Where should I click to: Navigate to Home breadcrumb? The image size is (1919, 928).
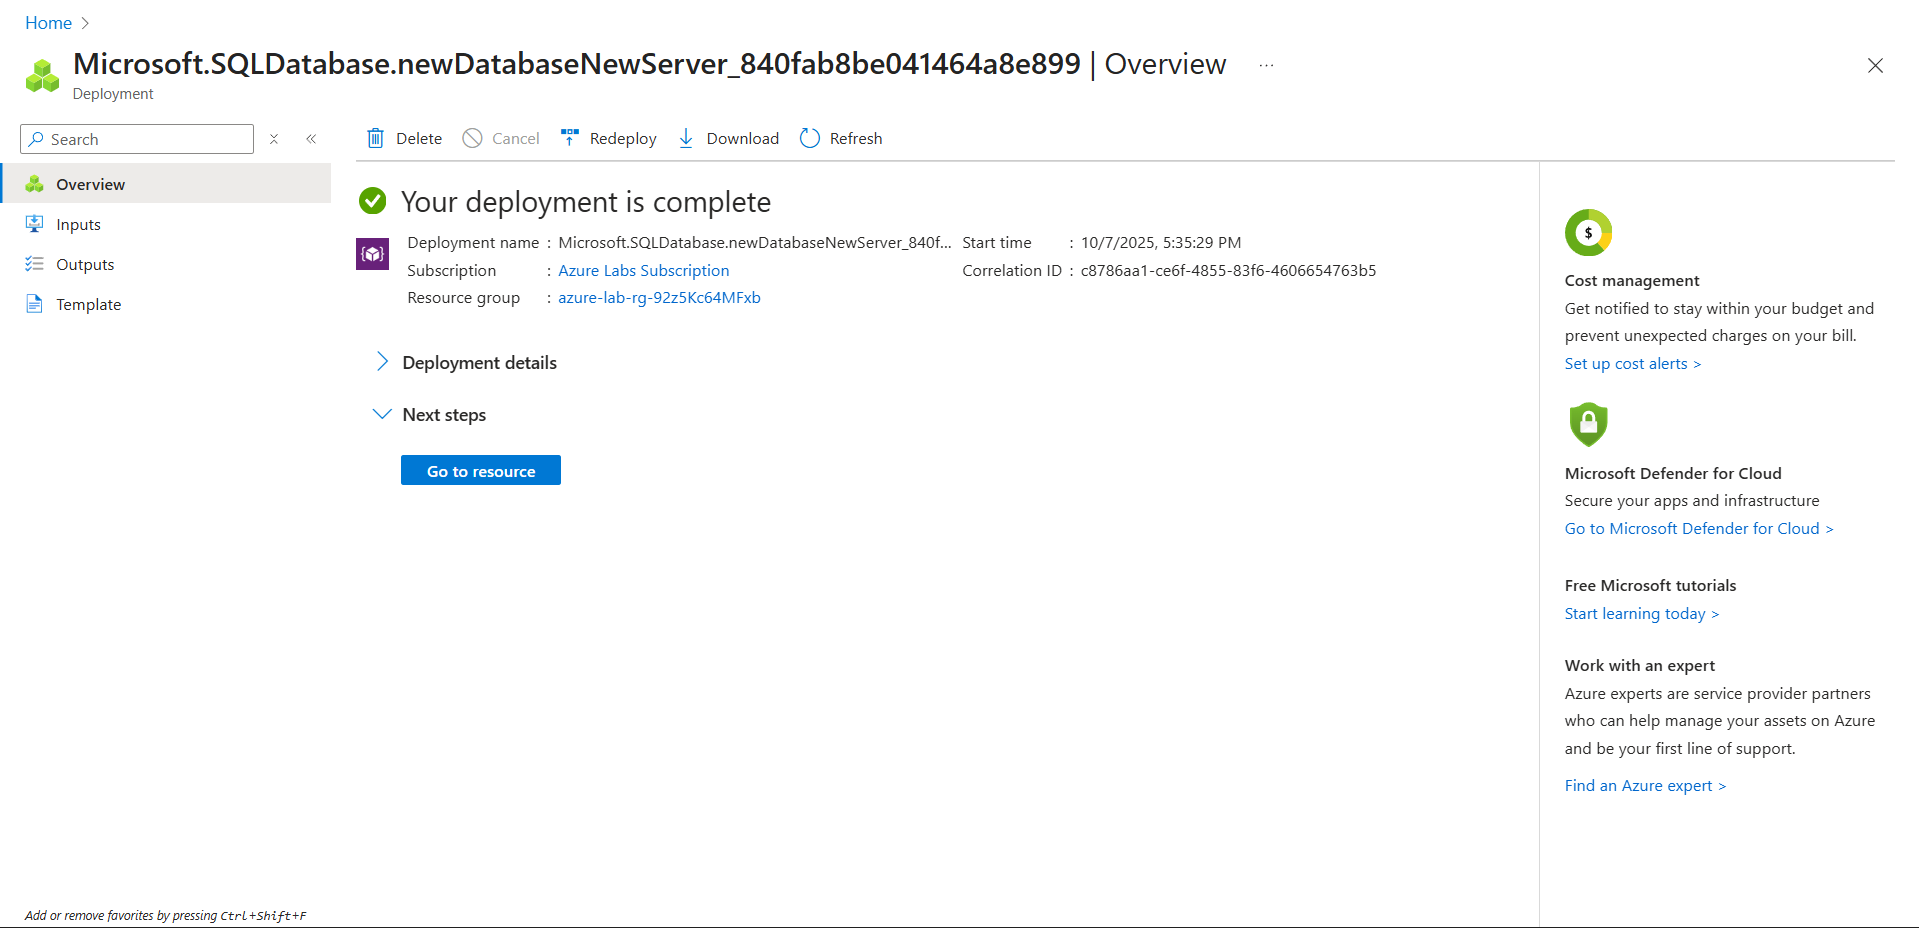pos(48,23)
